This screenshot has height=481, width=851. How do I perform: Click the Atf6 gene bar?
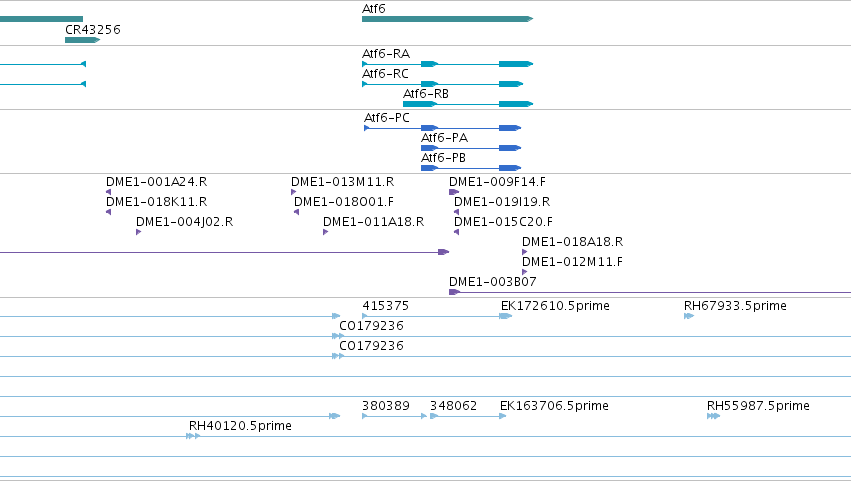[447, 19]
